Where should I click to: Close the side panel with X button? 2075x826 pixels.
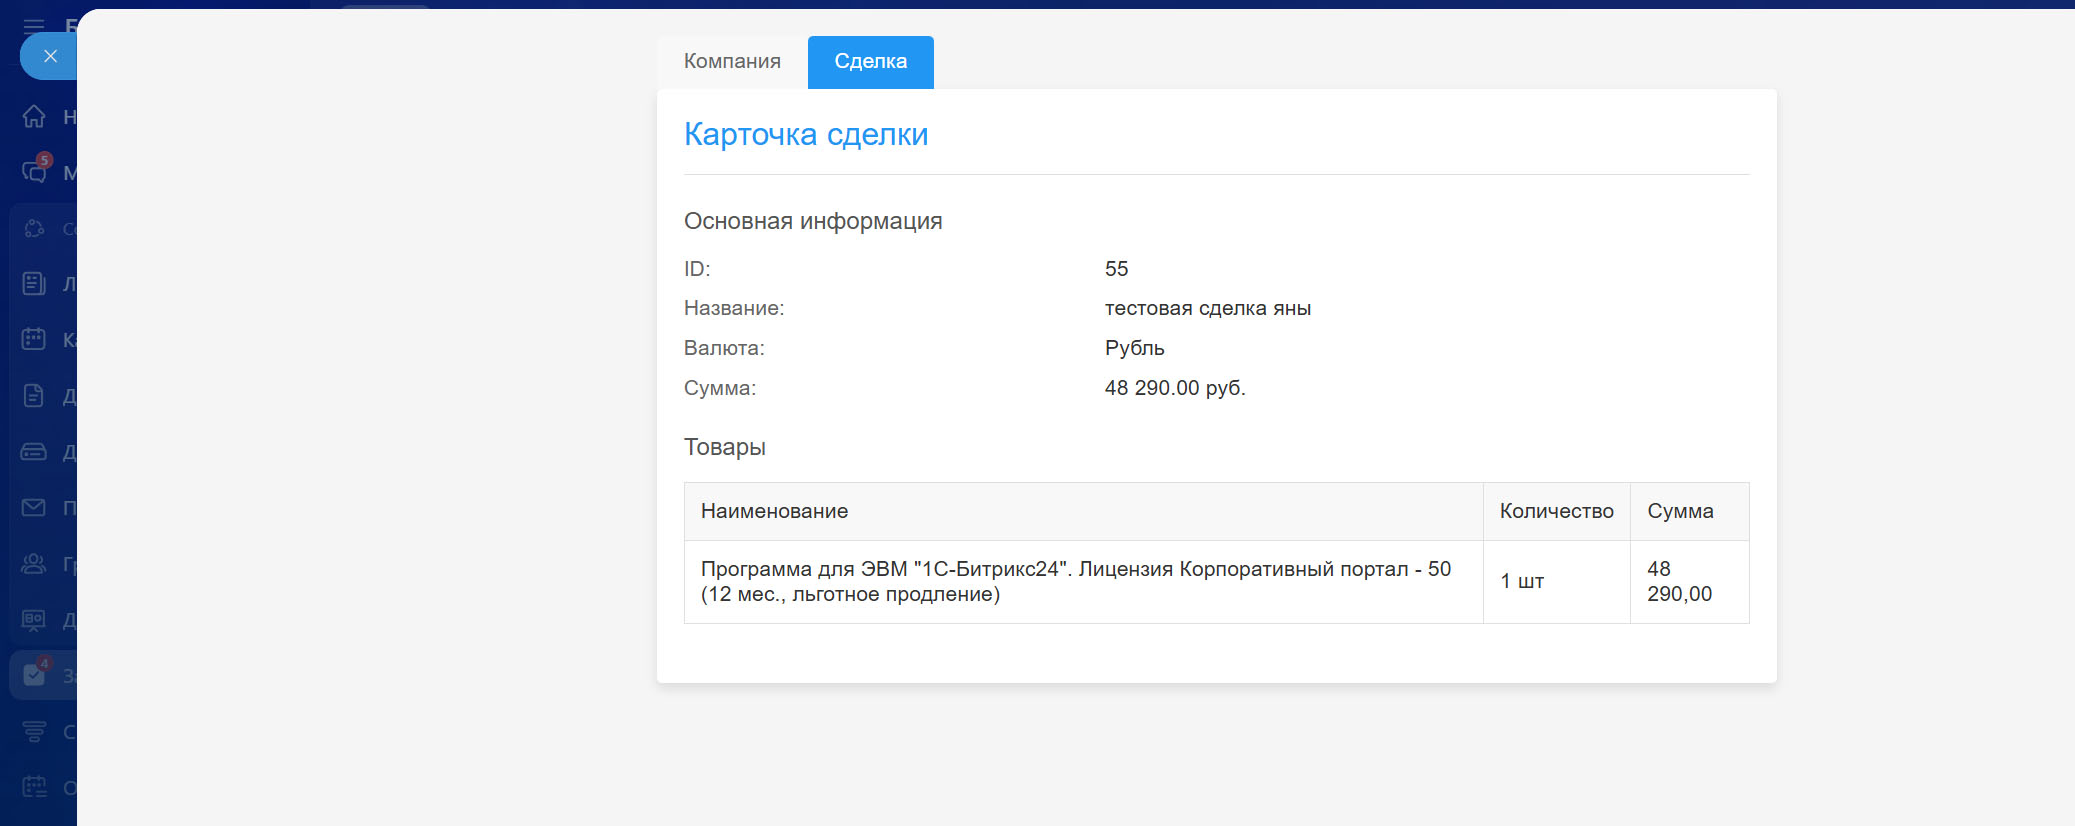(50, 56)
